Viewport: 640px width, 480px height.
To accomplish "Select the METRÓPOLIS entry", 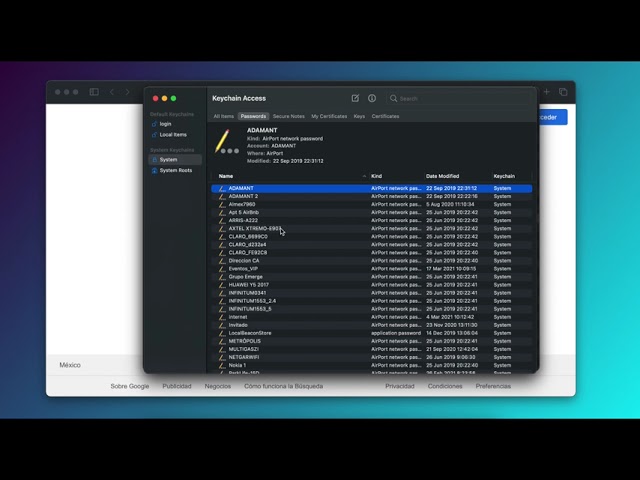I will coord(371,341).
